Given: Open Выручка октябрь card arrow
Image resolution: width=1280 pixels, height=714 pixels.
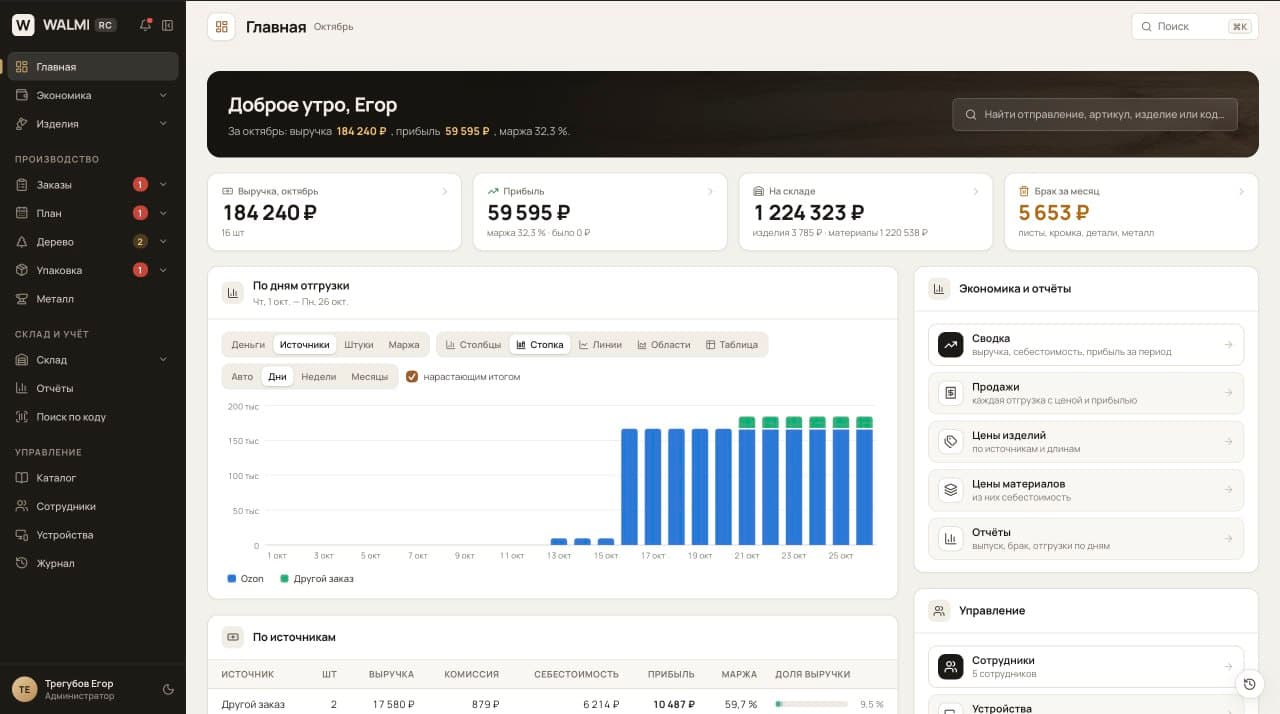Looking at the screenshot, I should pos(445,191).
